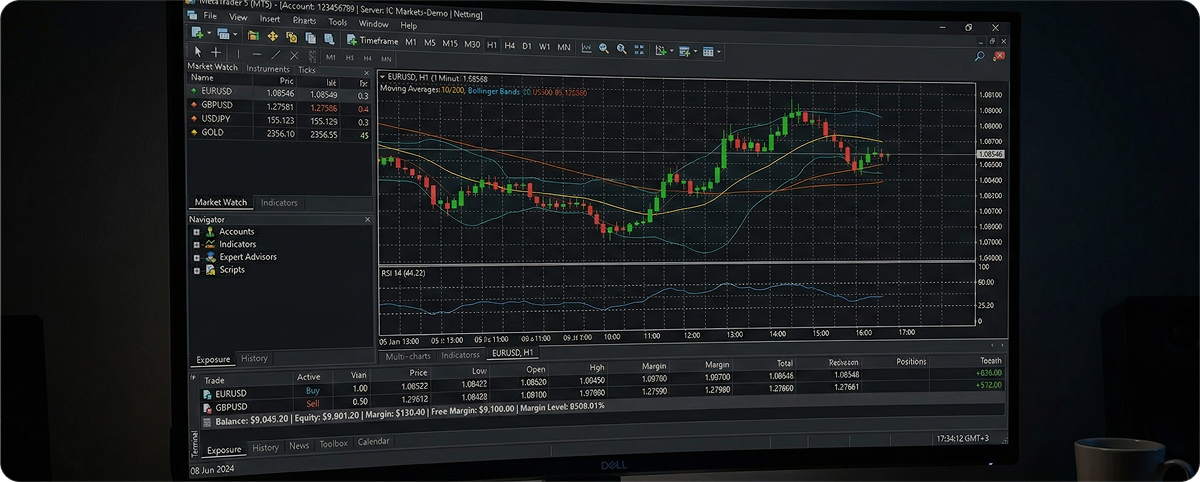This screenshot has height=482, width=1200.
Task: Click the line chart type icon
Action: point(587,48)
